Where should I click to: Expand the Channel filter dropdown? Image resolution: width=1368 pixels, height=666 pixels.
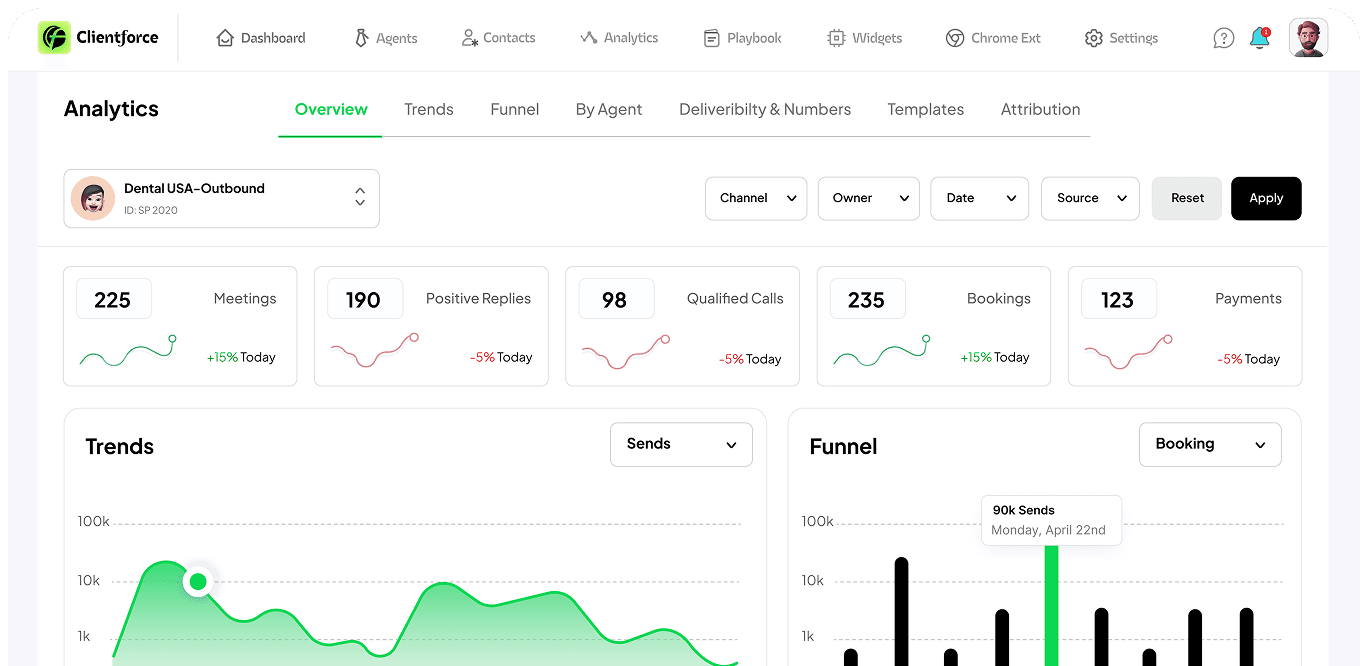(756, 198)
